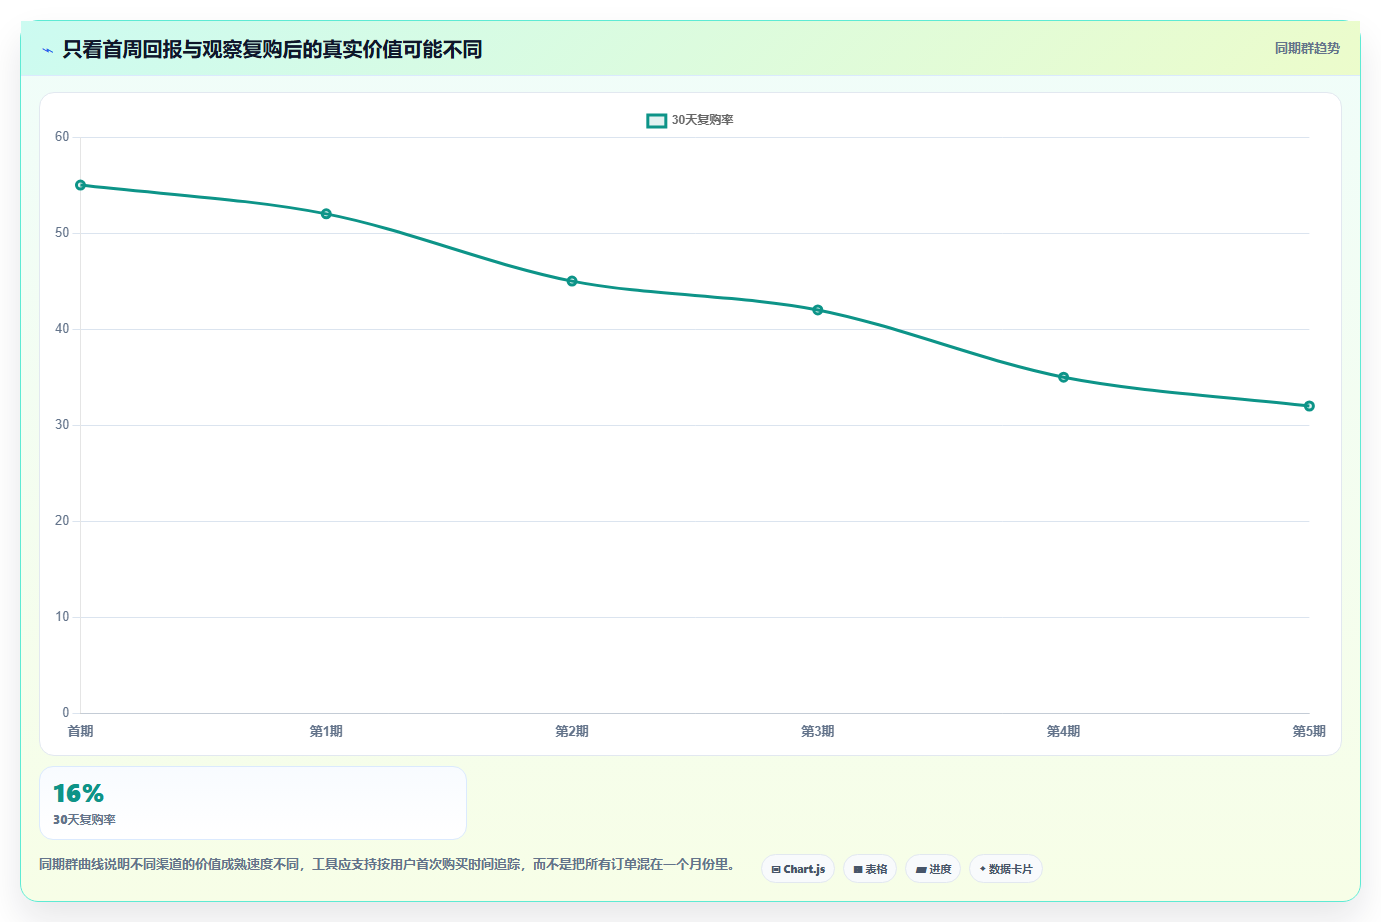Click the 0 y-axis label
The width and height of the screenshot is (1381, 922).
[x=66, y=713]
